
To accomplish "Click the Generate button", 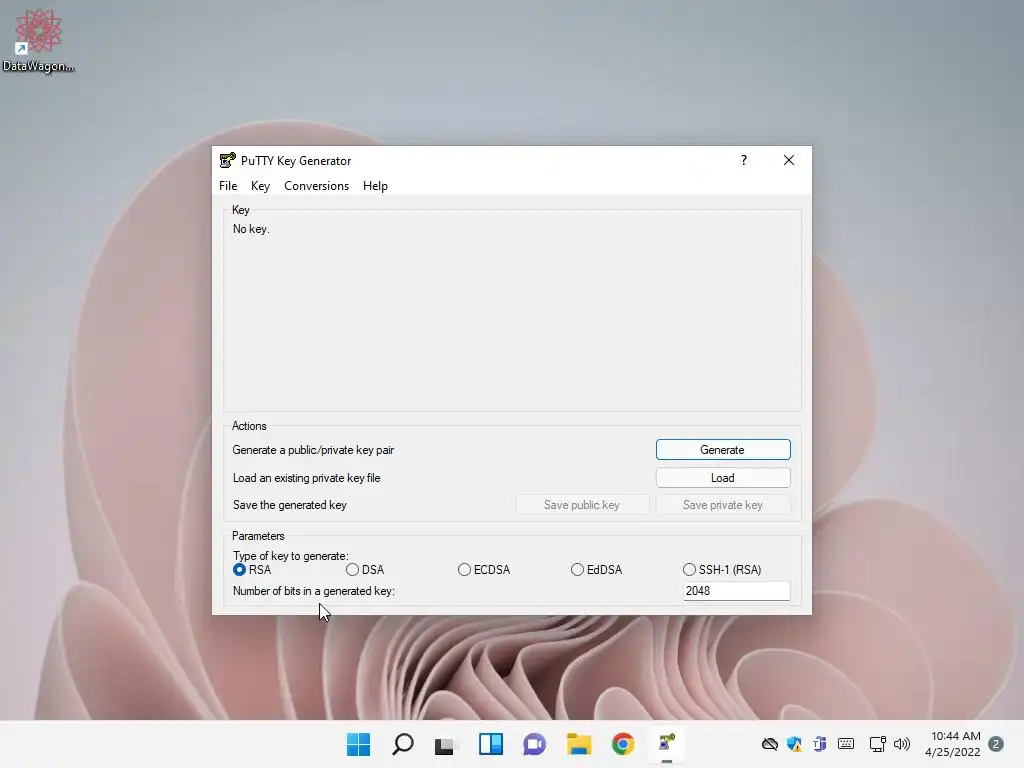I will tap(723, 450).
